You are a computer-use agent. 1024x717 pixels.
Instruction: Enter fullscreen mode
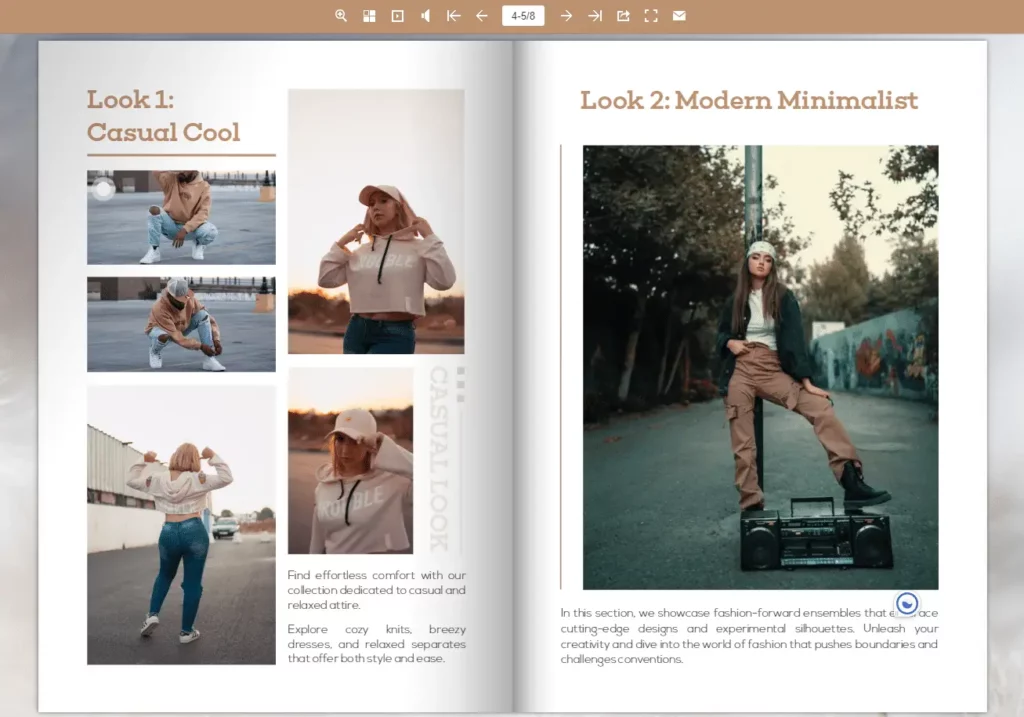coord(651,16)
